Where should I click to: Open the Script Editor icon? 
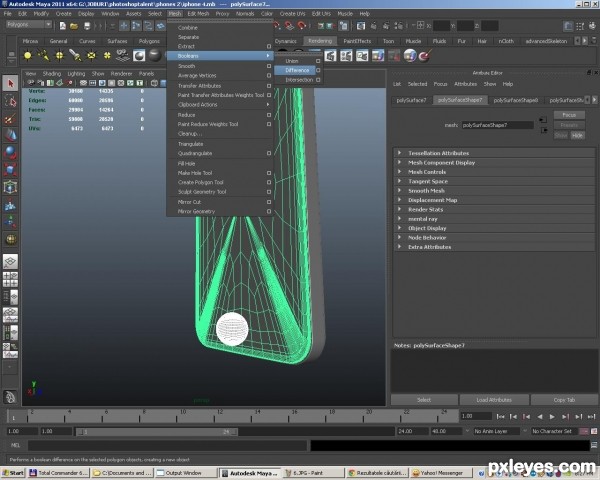tap(593, 445)
